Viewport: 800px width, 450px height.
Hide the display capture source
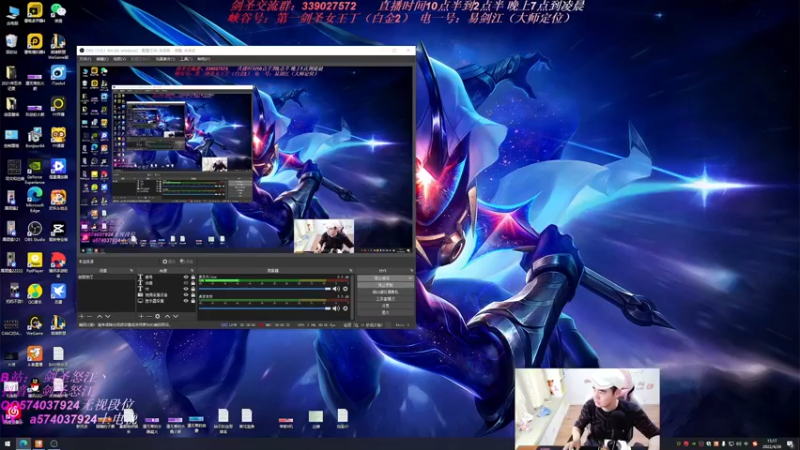(186, 301)
